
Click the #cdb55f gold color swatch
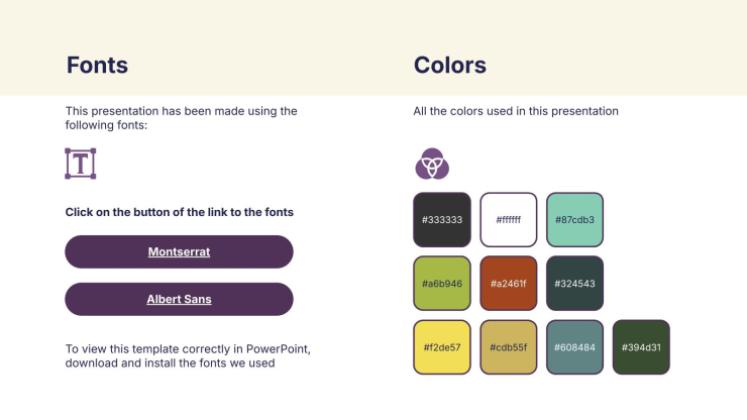pyautogui.click(x=508, y=347)
